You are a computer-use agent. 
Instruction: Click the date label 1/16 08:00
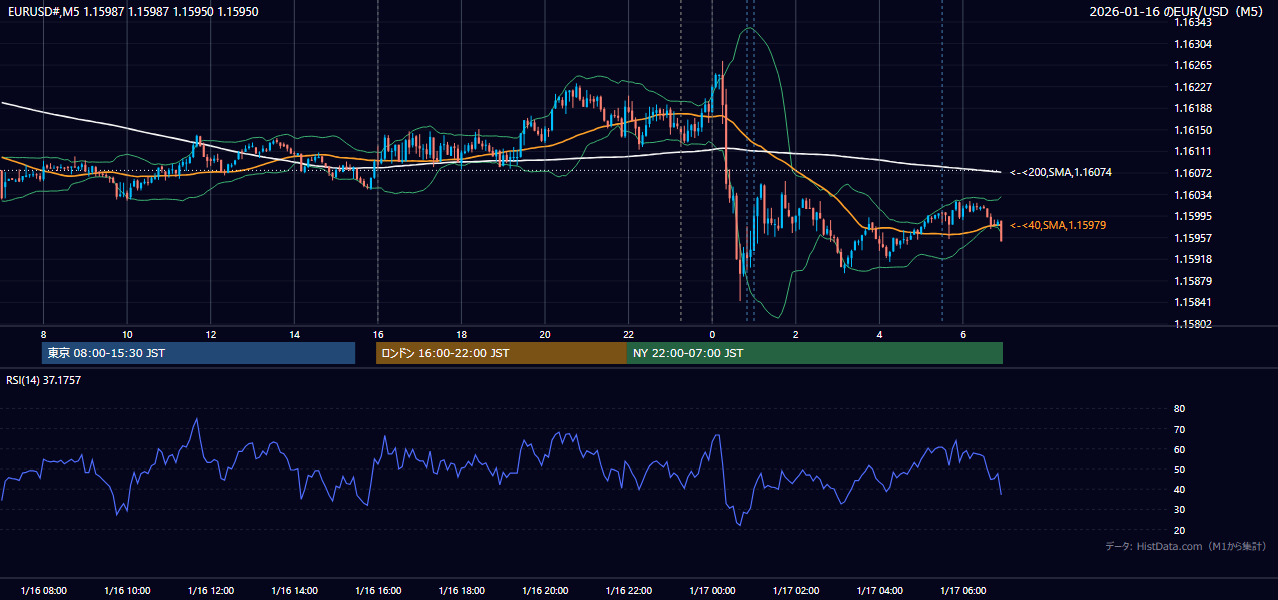[x=44, y=591]
